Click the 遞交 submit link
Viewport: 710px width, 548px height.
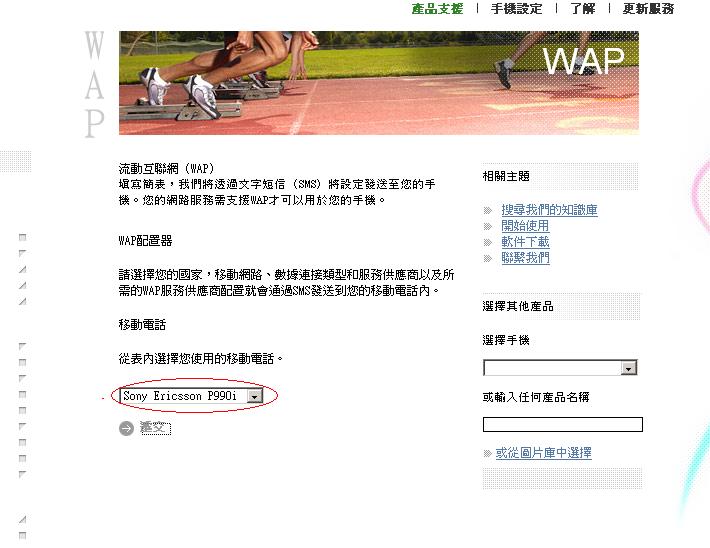[x=155, y=428]
